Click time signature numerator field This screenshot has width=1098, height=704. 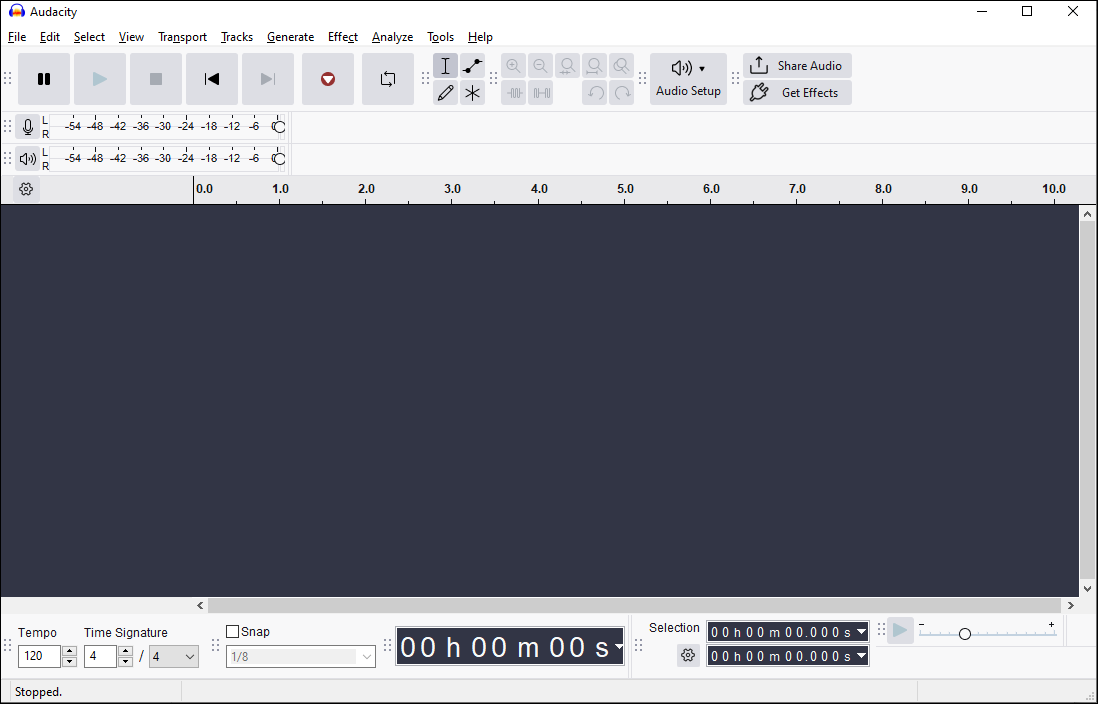(x=100, y=656)
